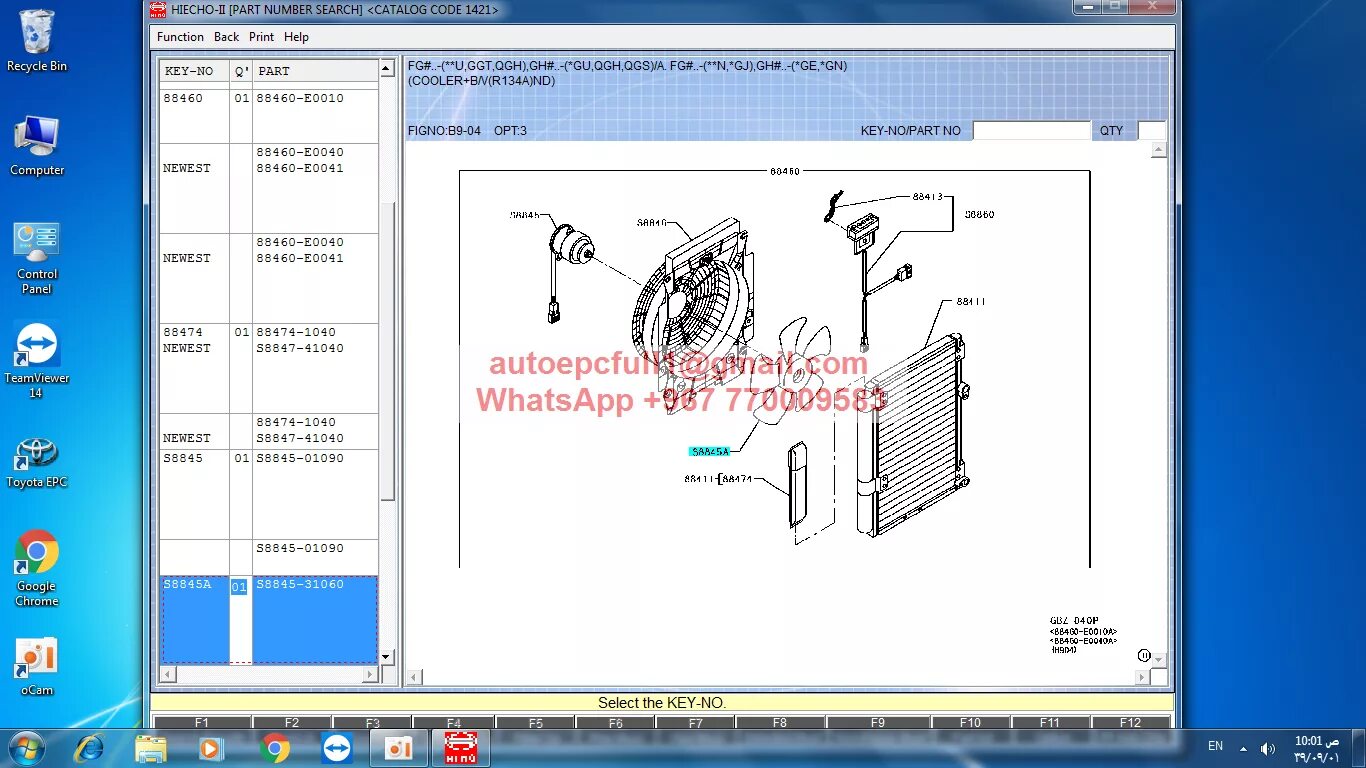Click the fan motor drawing in diagram
1366x768 pixels.
click(572, 246)
